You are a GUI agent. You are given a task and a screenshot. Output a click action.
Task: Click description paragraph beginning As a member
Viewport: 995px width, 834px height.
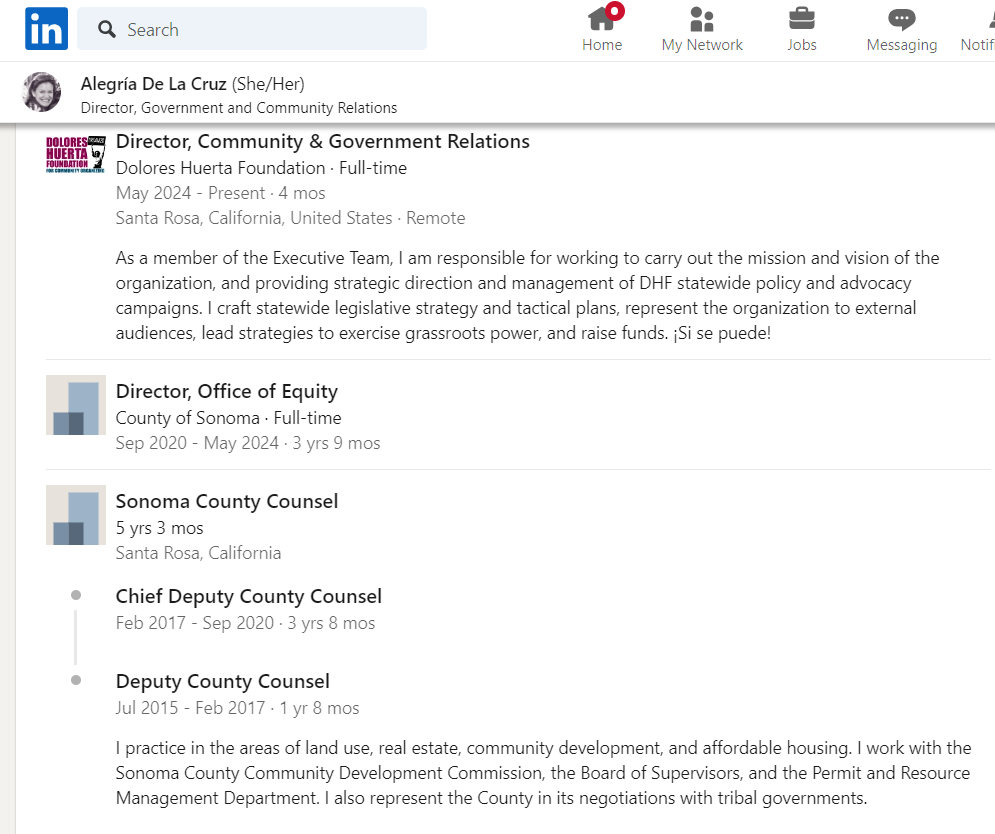coord(527,296)
